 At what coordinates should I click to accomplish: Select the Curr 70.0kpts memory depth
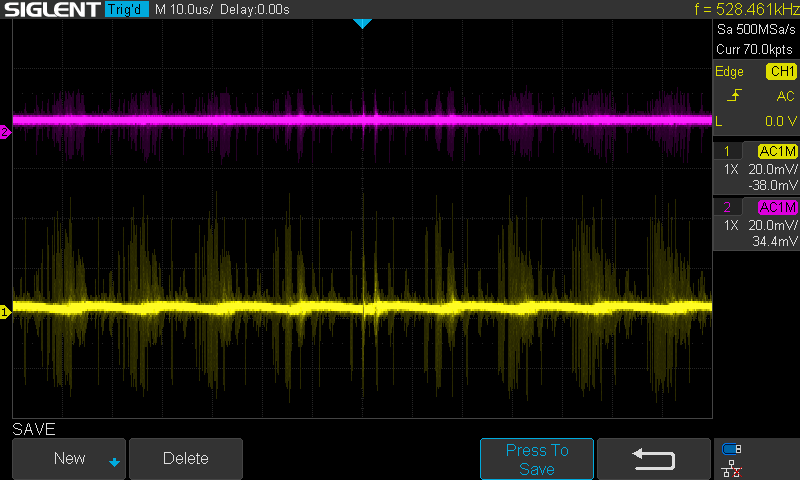point(754,49)
